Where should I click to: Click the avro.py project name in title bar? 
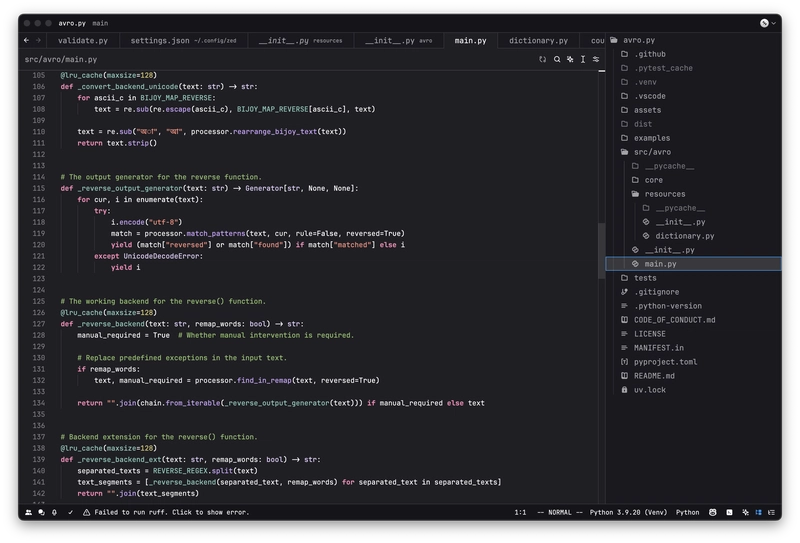(72, 23)
